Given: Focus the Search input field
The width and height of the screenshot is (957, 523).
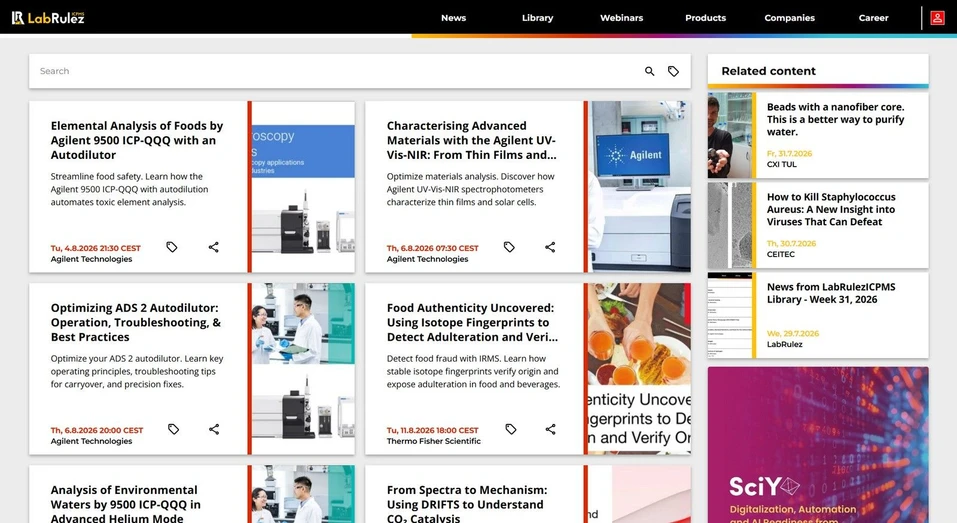Looking at the screenshot, I should [336, 71].
